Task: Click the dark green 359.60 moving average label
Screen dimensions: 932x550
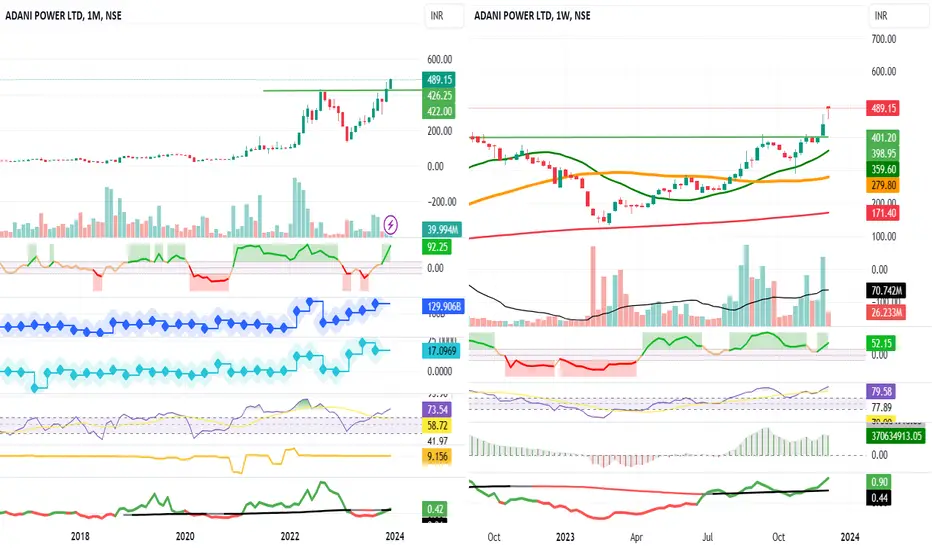Action: tap(883, 169)
